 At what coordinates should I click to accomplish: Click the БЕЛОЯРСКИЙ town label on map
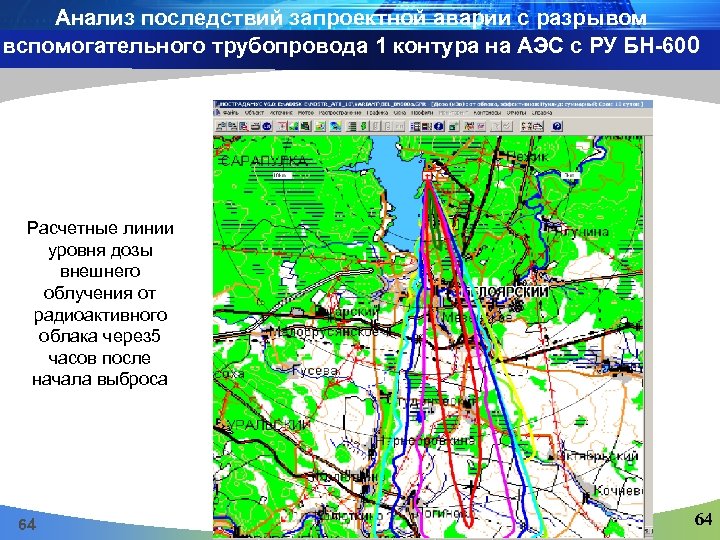click(505, 291)
